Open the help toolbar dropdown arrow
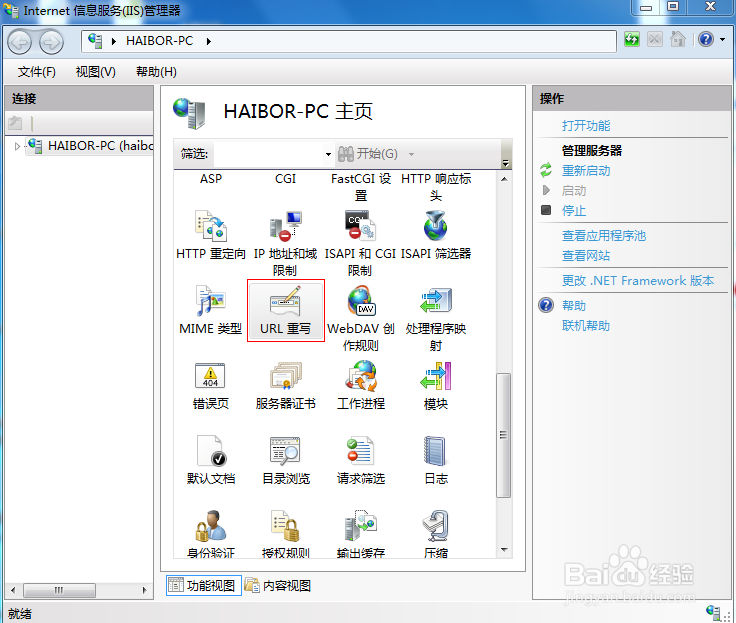This screenshot has width=736, height=623. click(x=723, y=39)
